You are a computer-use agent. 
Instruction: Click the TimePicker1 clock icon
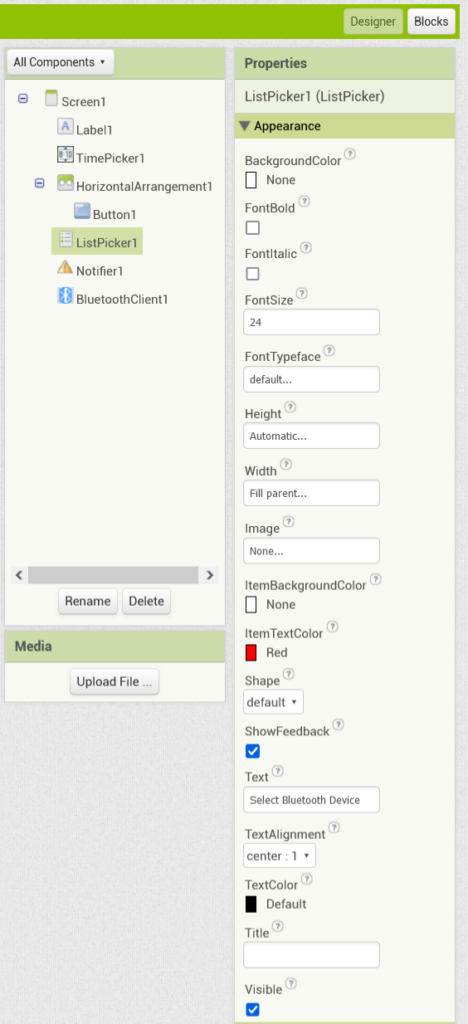click(x=65, y=155)
